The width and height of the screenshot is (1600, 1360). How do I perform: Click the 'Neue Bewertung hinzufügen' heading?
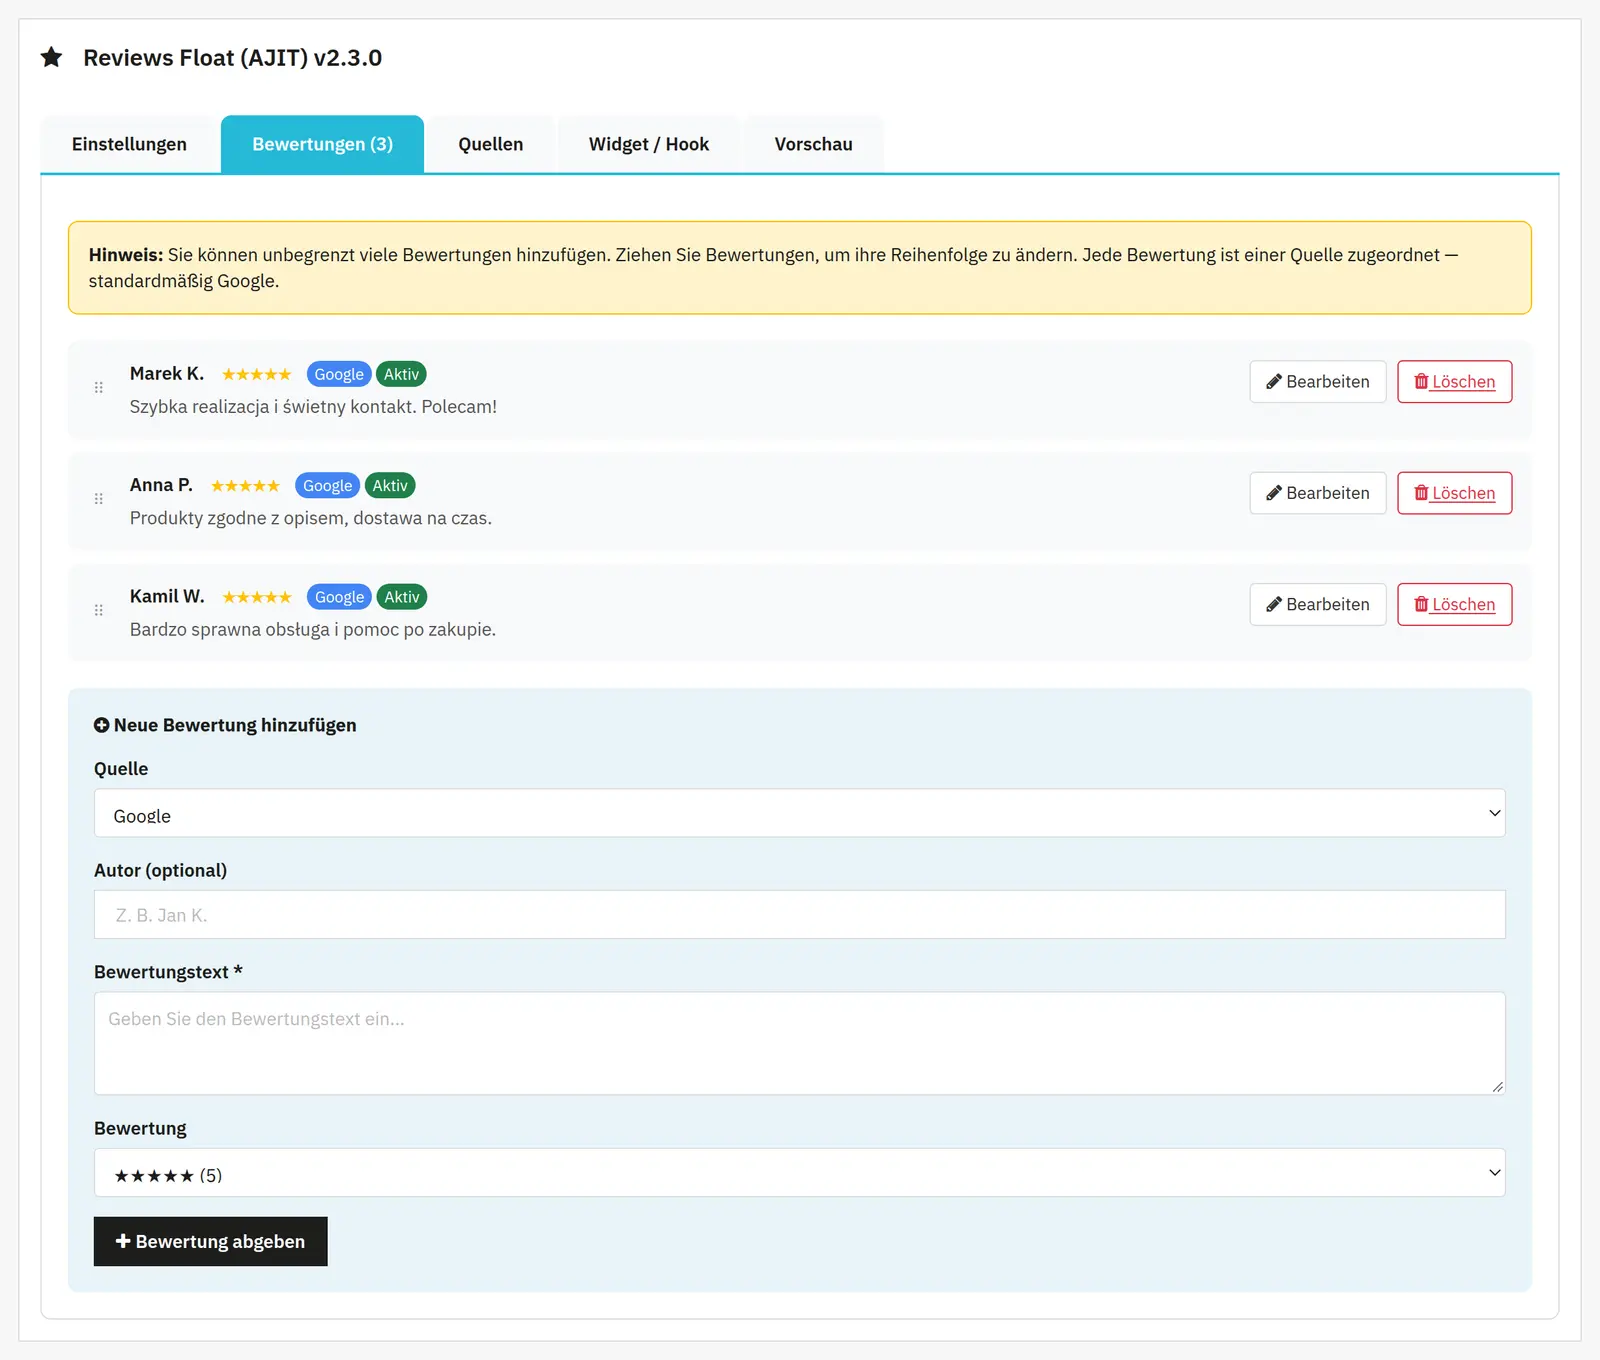click(235, 725)
